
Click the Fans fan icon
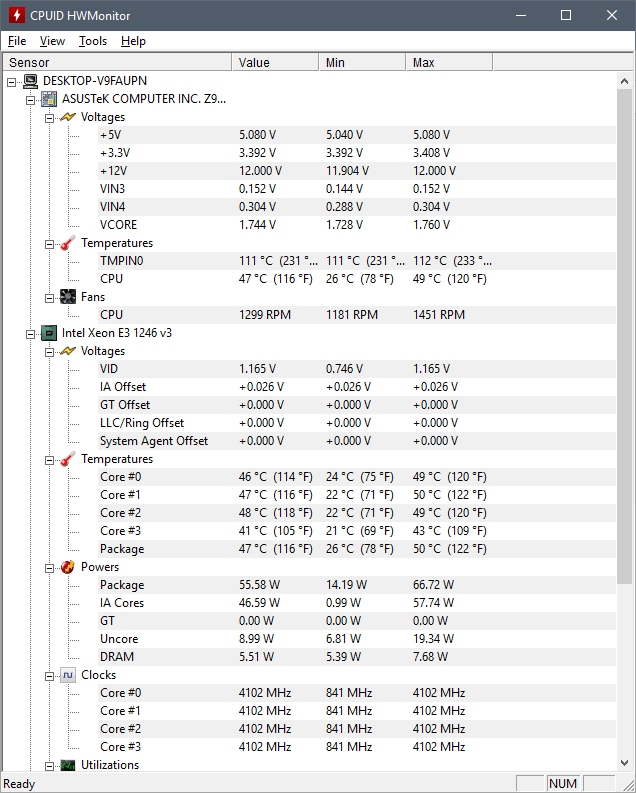(68, 297)
